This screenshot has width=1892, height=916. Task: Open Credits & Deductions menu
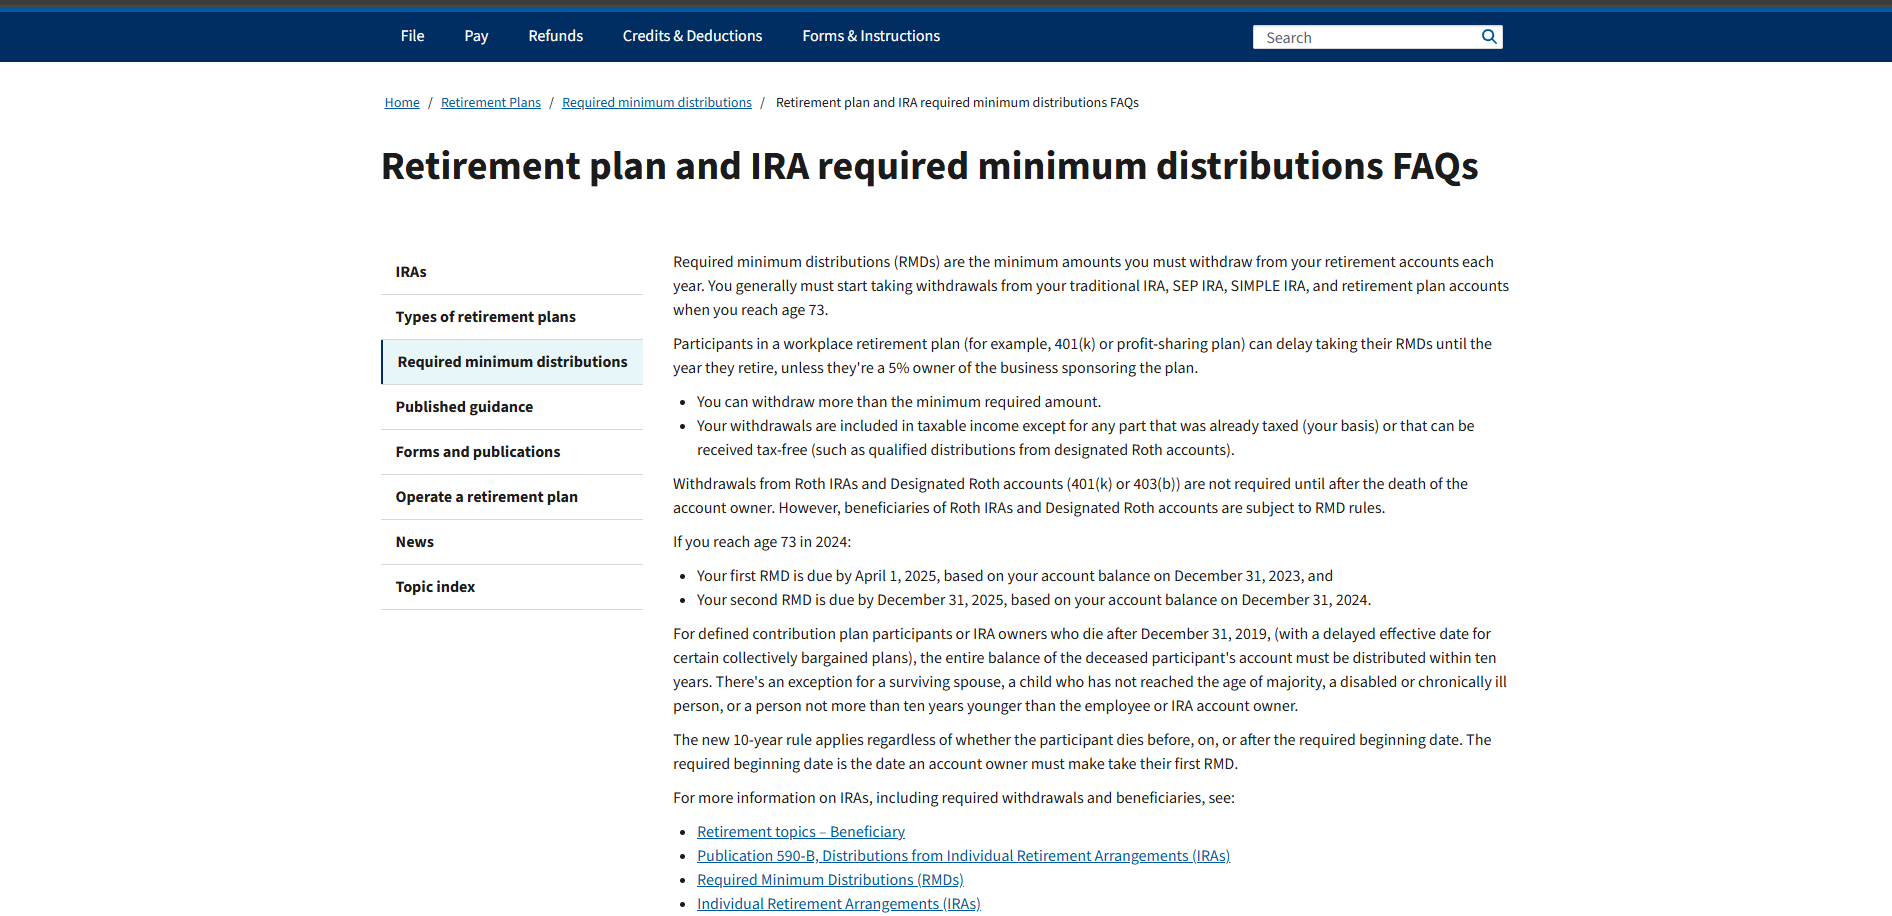tap(692, 36)
